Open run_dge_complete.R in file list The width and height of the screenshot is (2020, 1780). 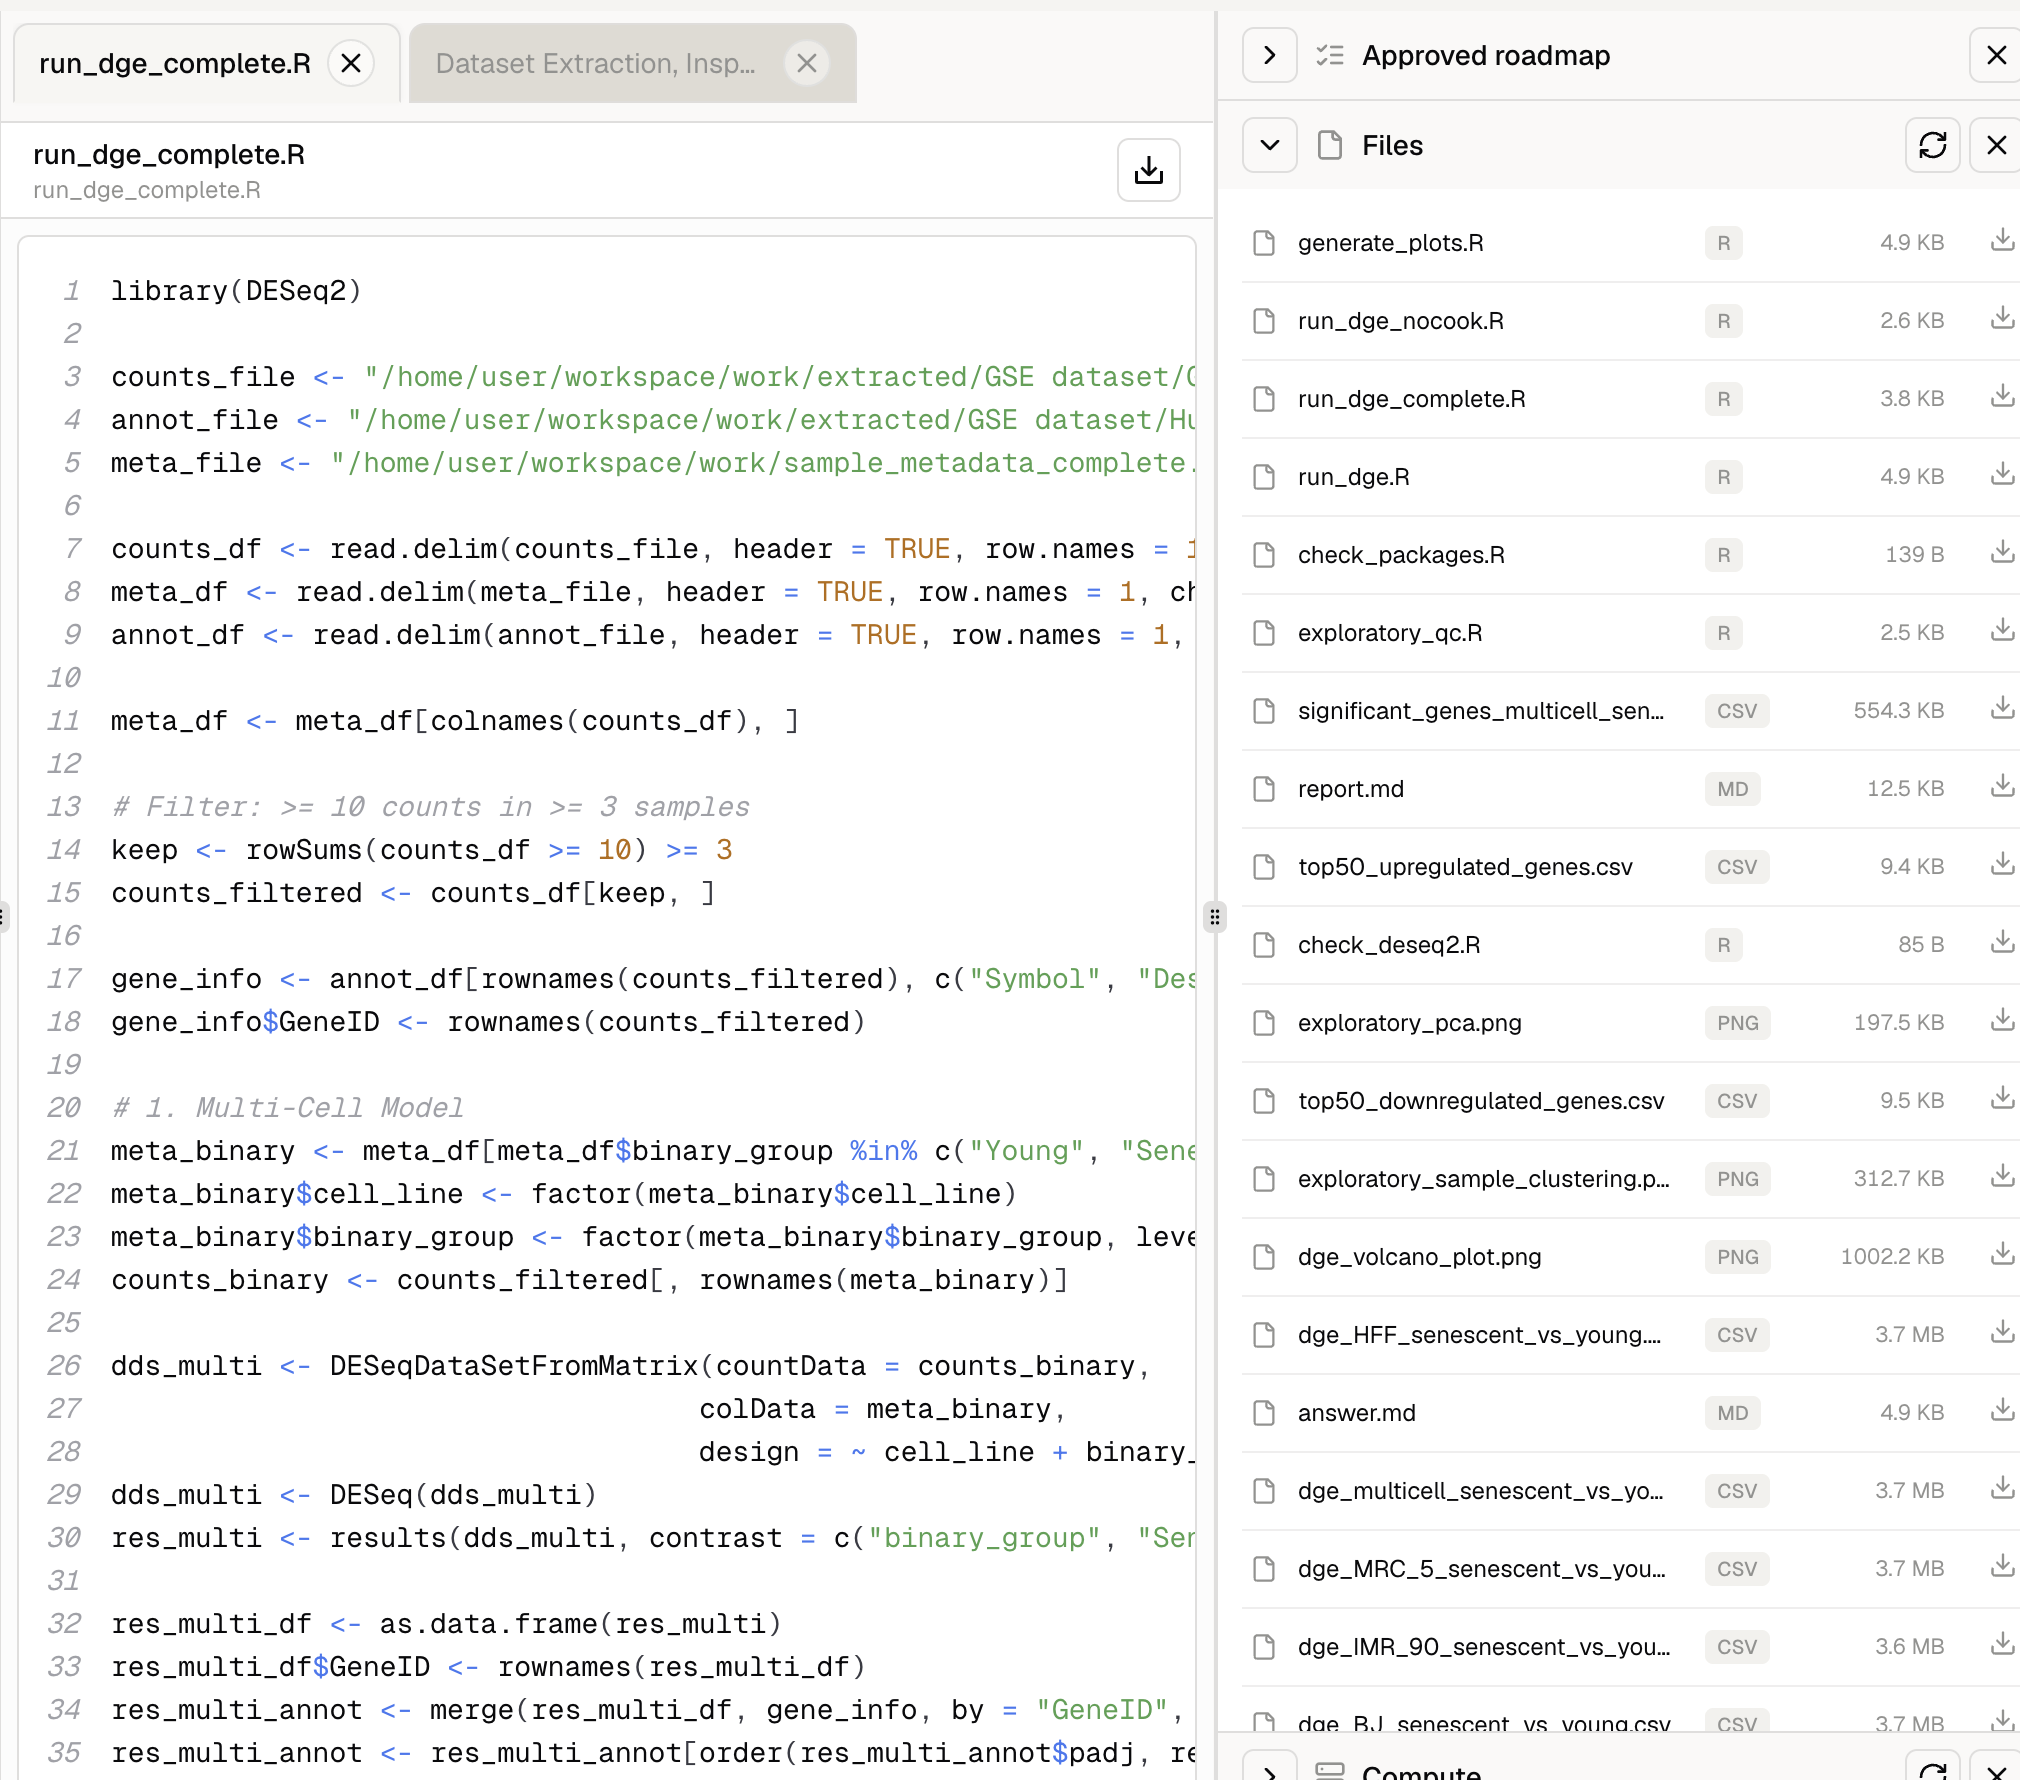1411,399
